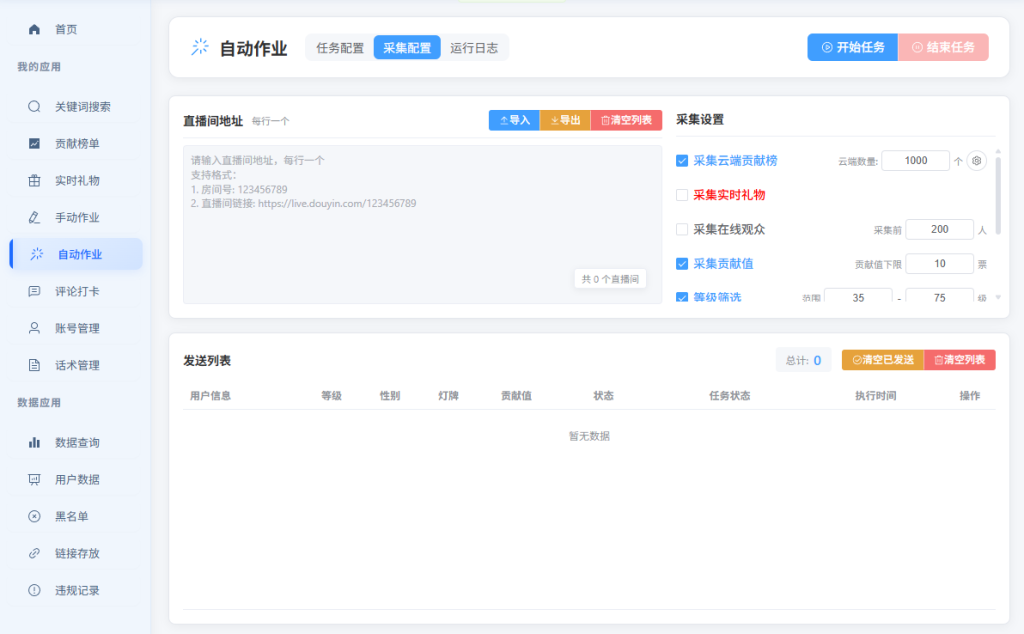Uncheck 采集云端贡献榜
The image size is (1024, 634).
(682, 160)
